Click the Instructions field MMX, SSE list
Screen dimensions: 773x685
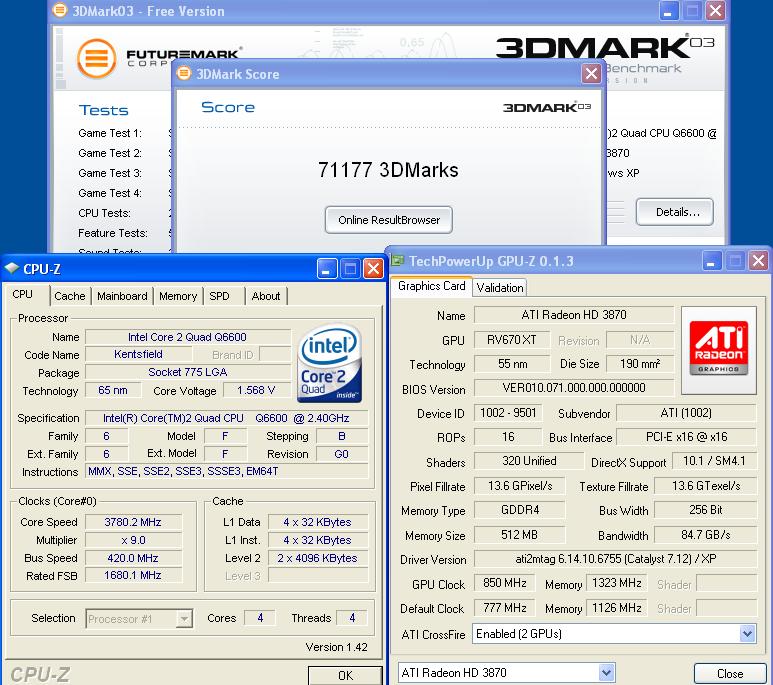tap(227, 471)
